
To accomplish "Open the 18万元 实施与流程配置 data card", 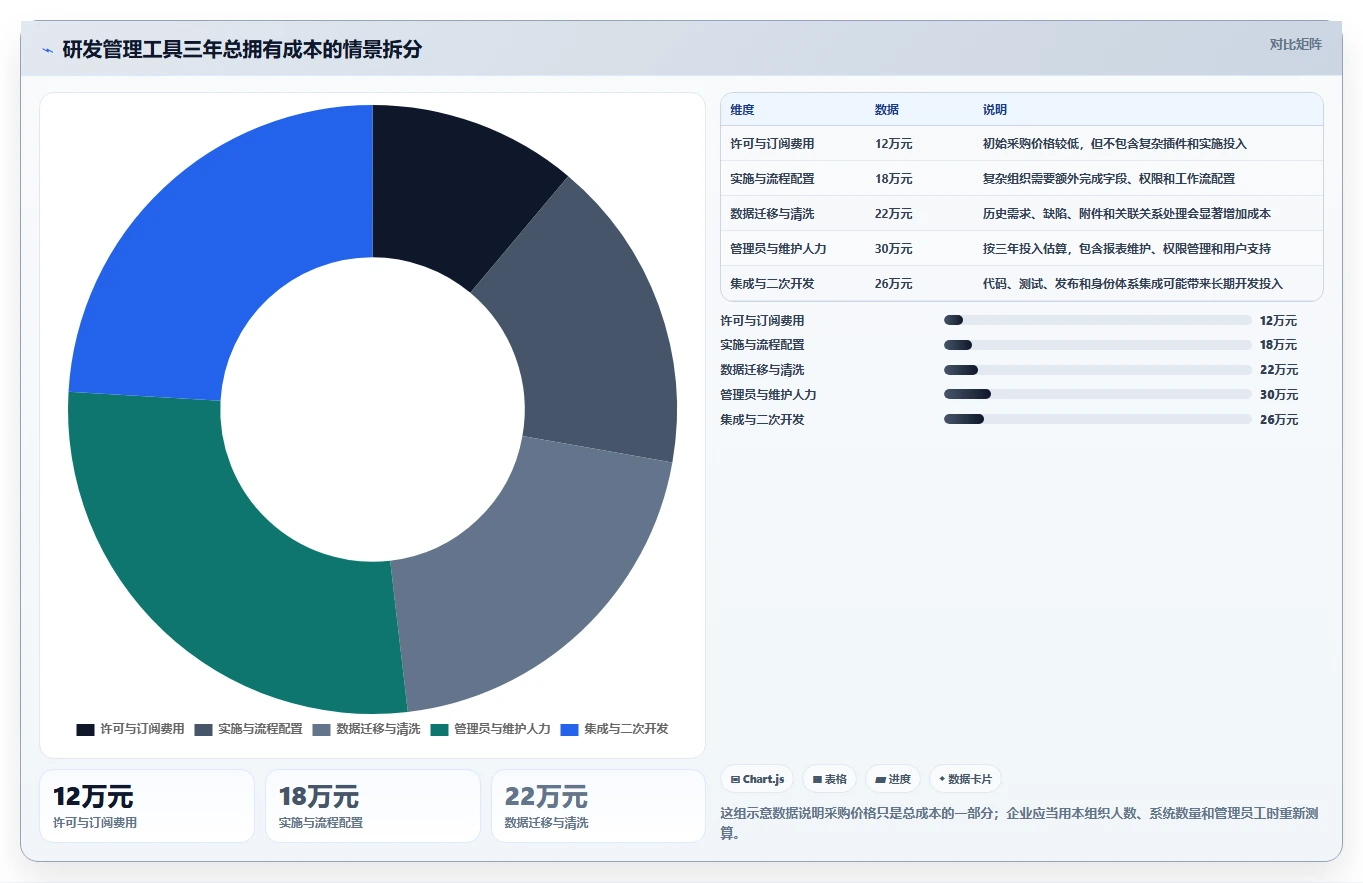I will point(373,806).
